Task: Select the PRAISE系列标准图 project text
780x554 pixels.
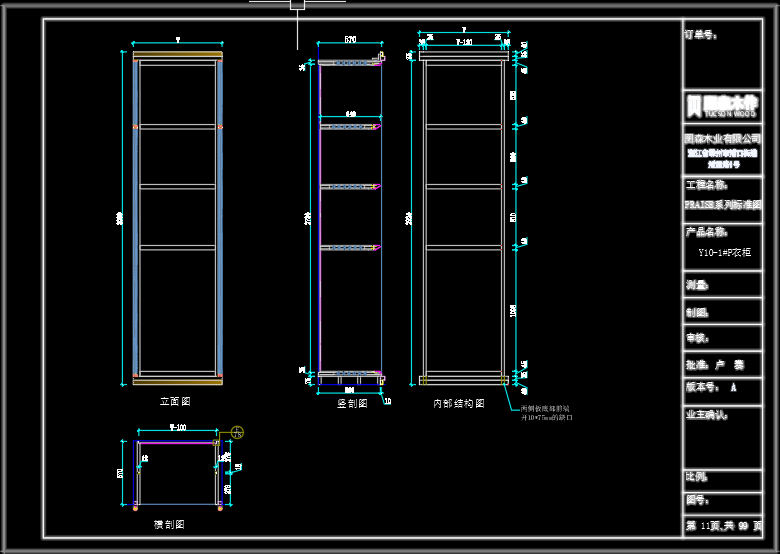Action: coord(722,205)
